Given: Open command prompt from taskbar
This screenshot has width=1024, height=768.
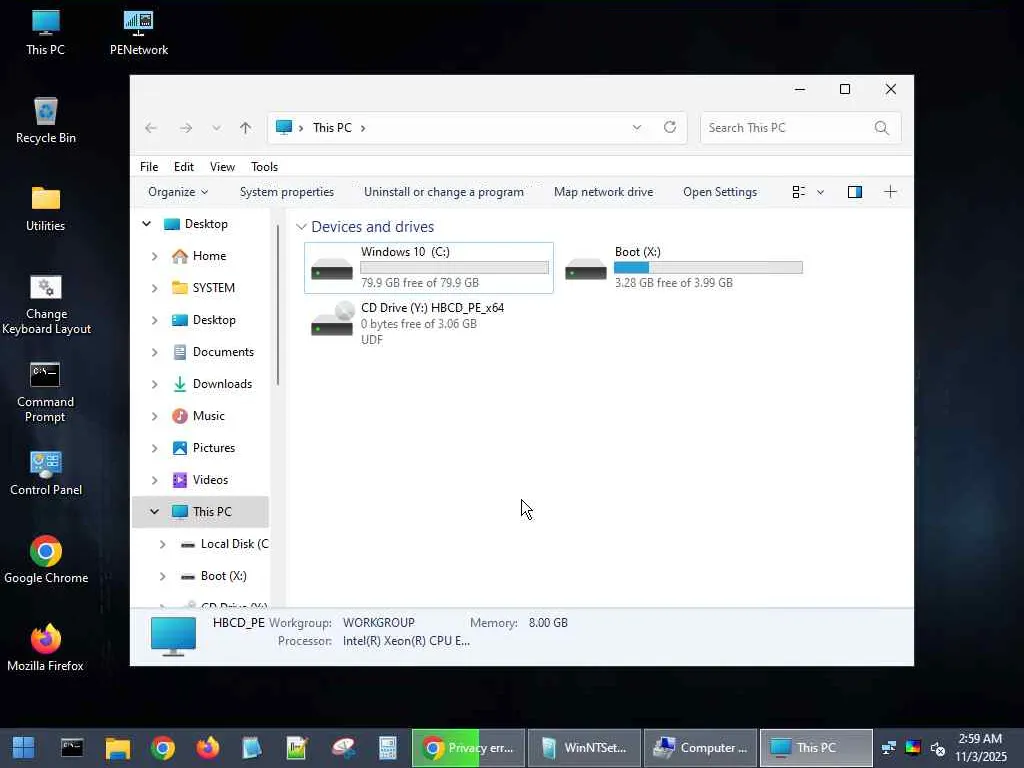Looking at the screenshot, I should pyautogui.click(x=72, y=748).
